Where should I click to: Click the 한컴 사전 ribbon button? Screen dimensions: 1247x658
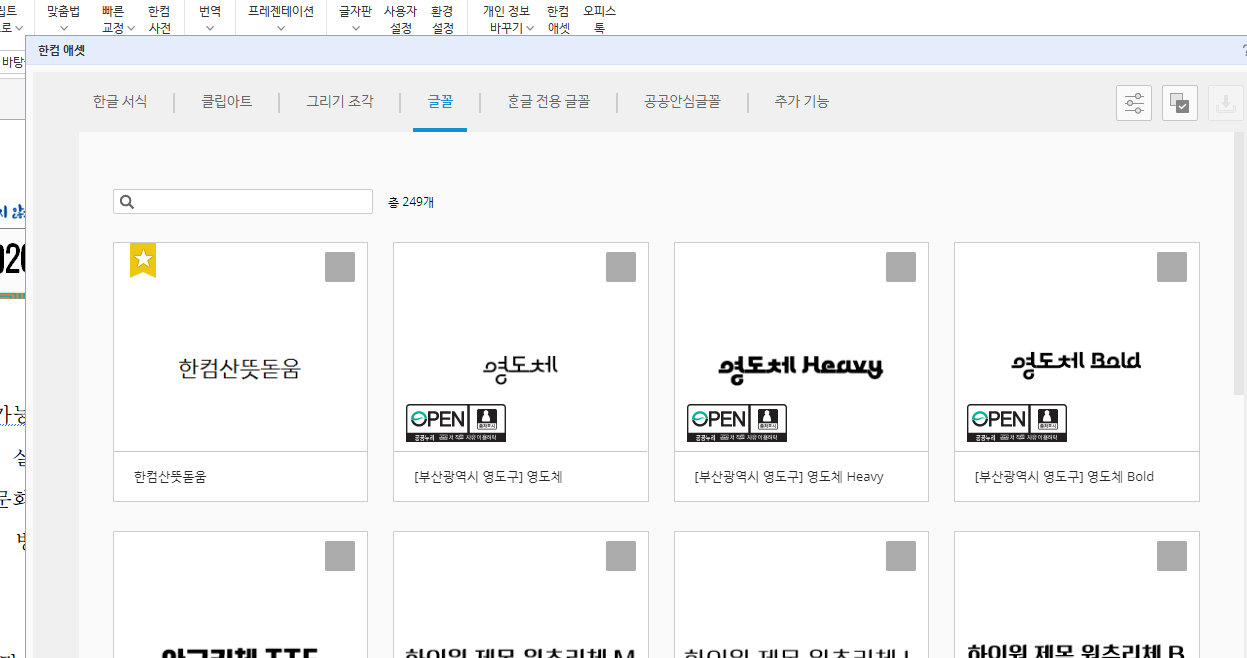pos(159,18)
